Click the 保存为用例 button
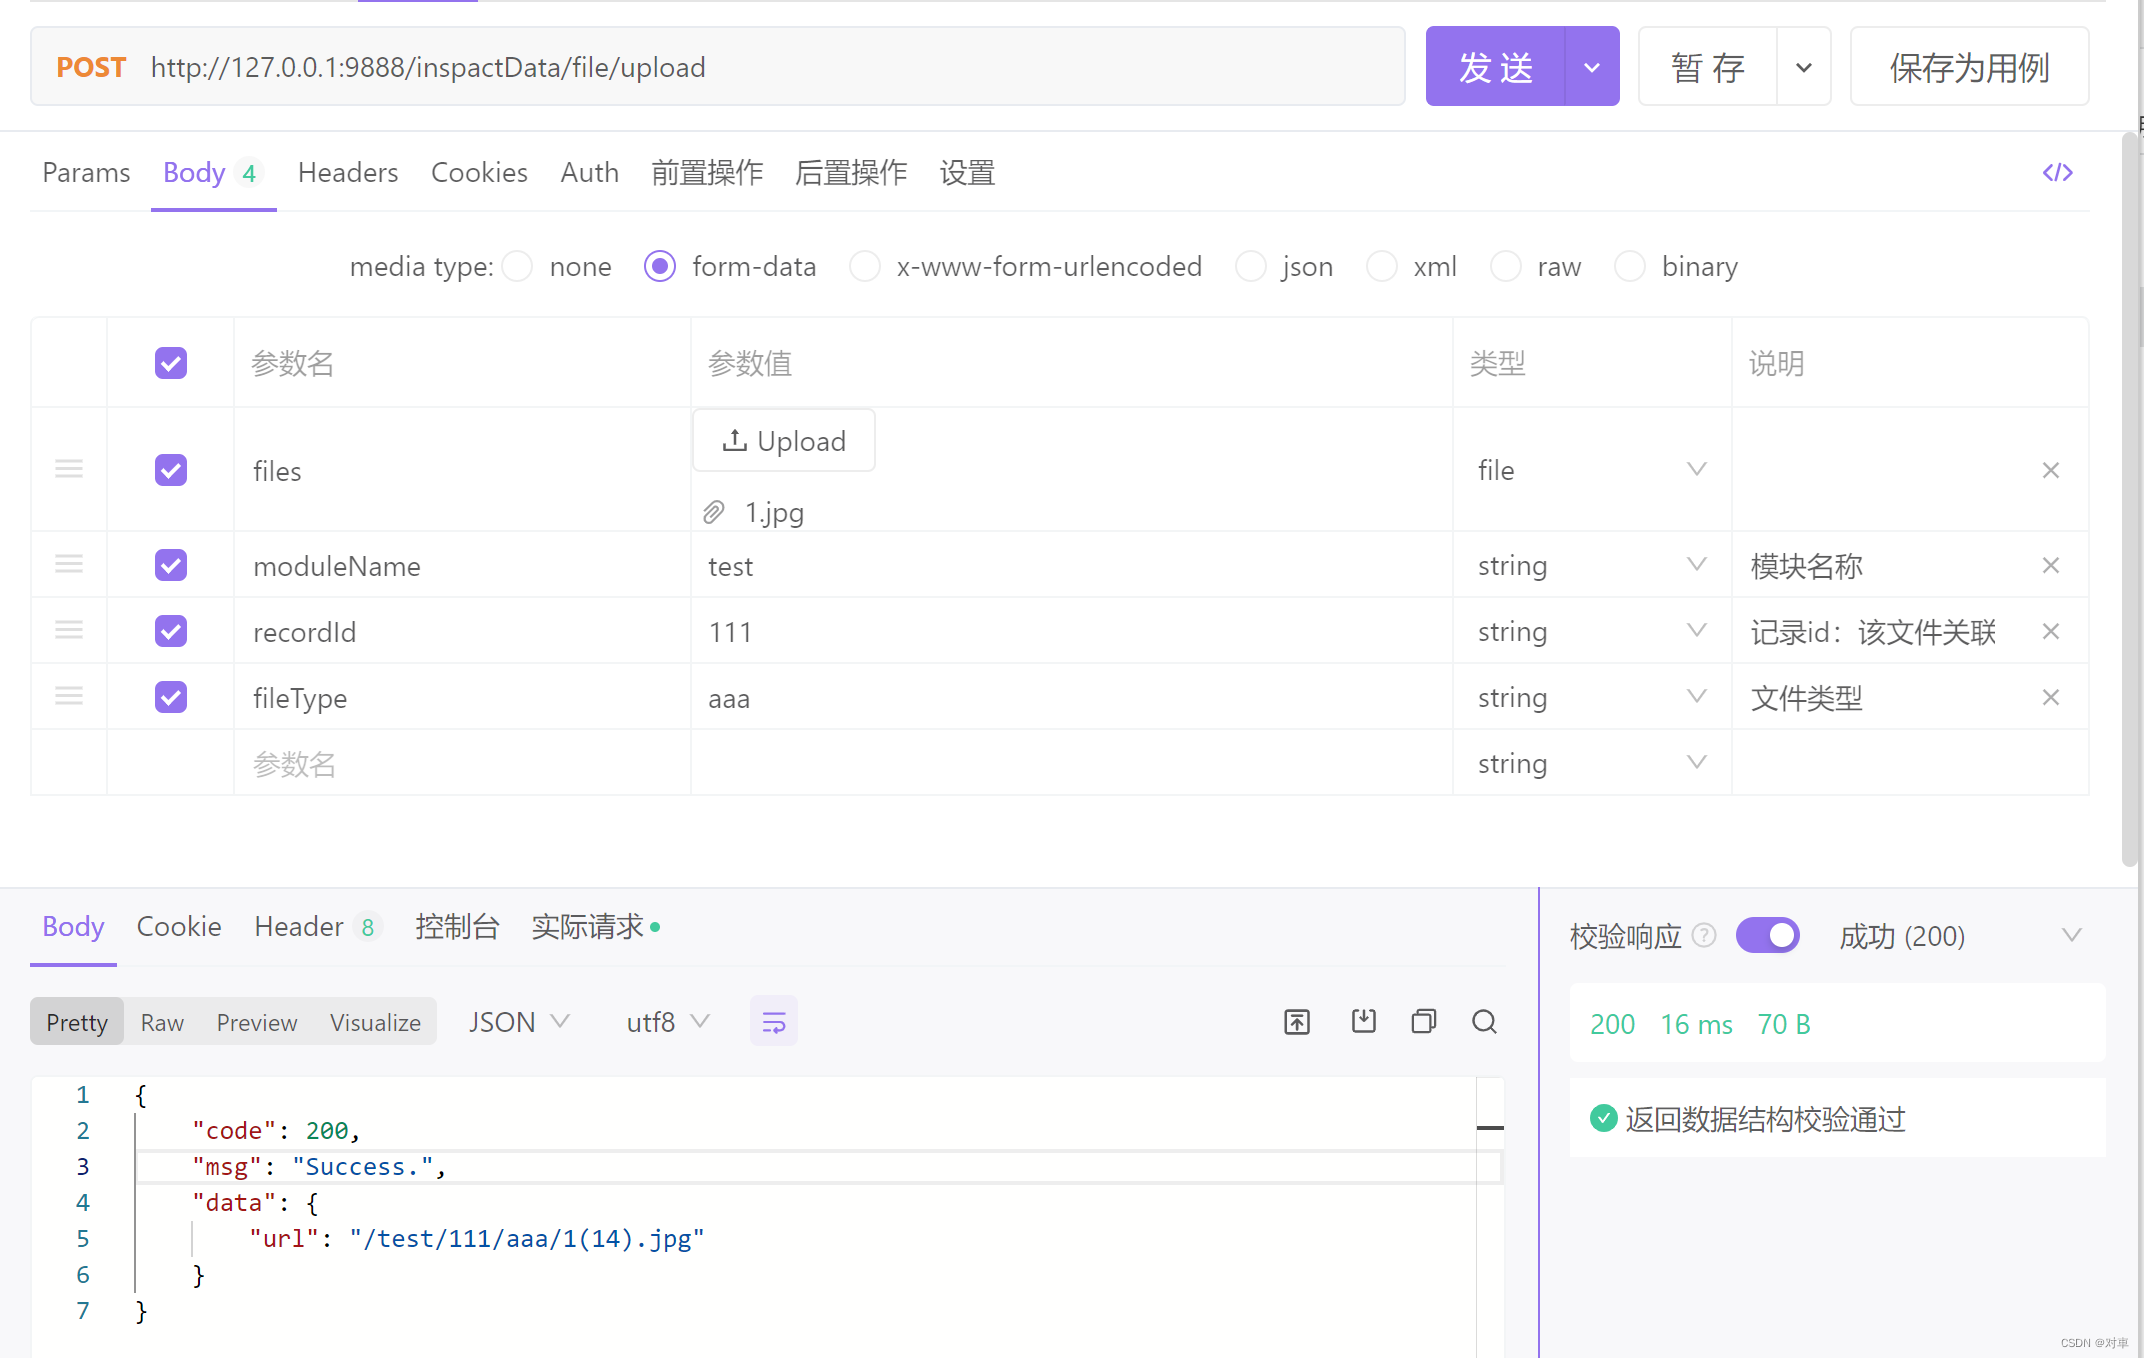The width and height of the screenshot is (2144, 1358). click(x=1968, y=67)
